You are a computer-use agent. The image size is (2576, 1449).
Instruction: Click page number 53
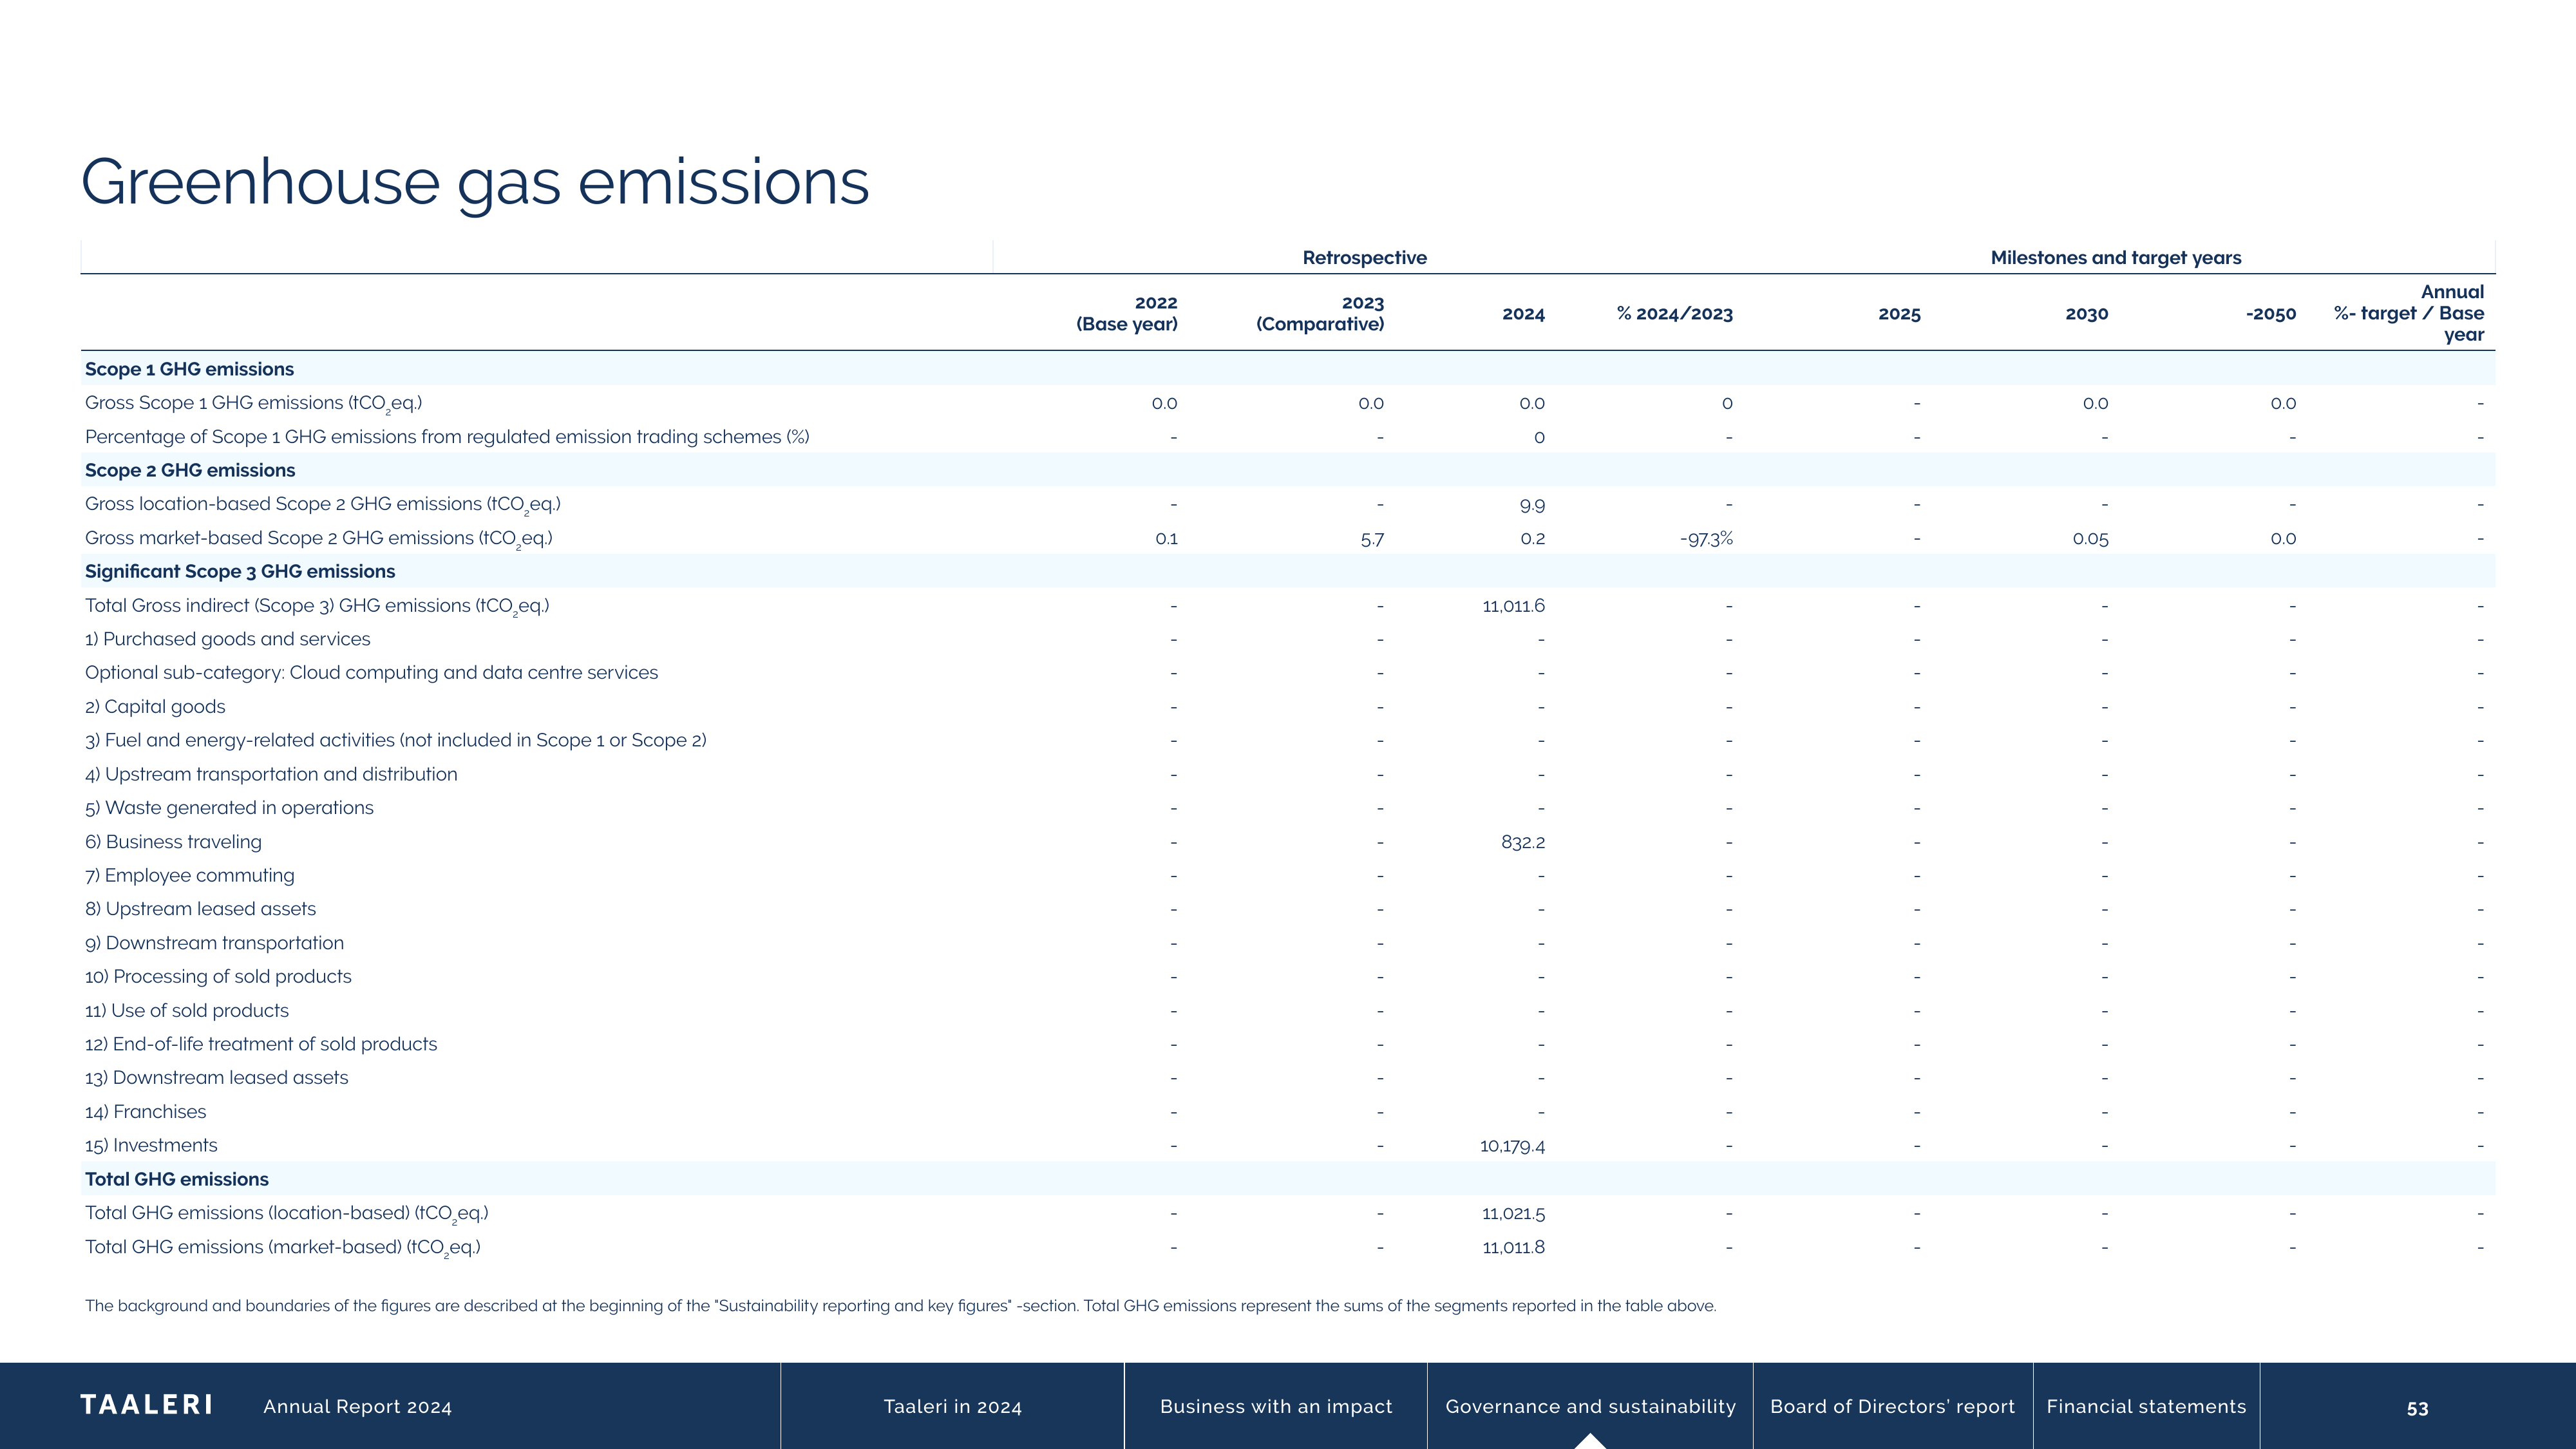point(2417,1408)
